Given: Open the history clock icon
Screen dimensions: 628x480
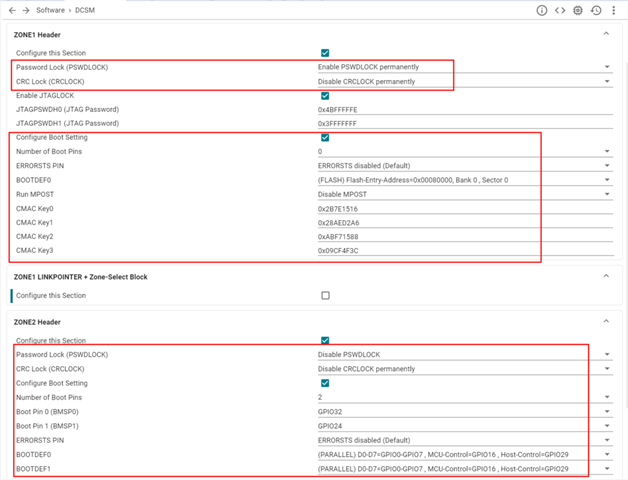Looking at the screenshot, I should (x=597, y=10).
